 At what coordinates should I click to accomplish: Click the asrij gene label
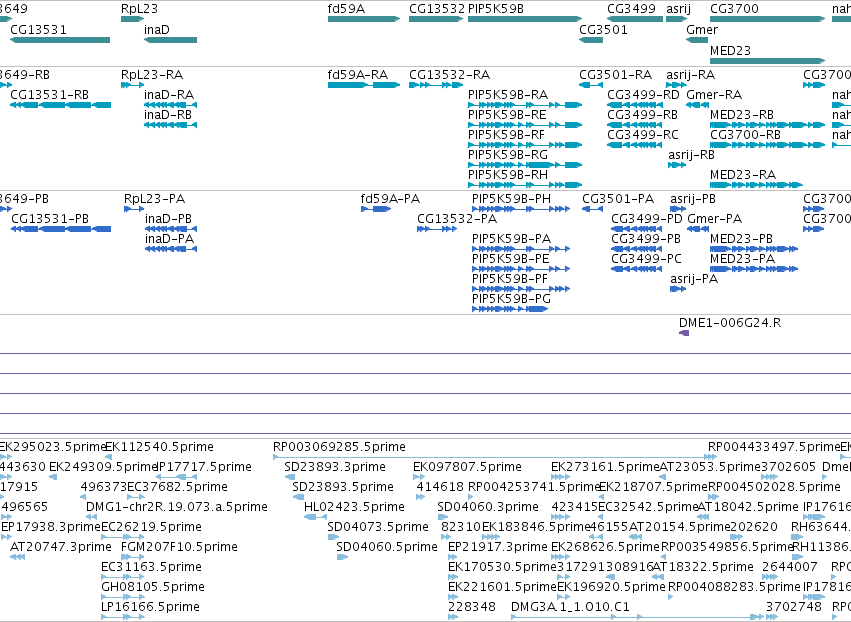coord(678,9)
